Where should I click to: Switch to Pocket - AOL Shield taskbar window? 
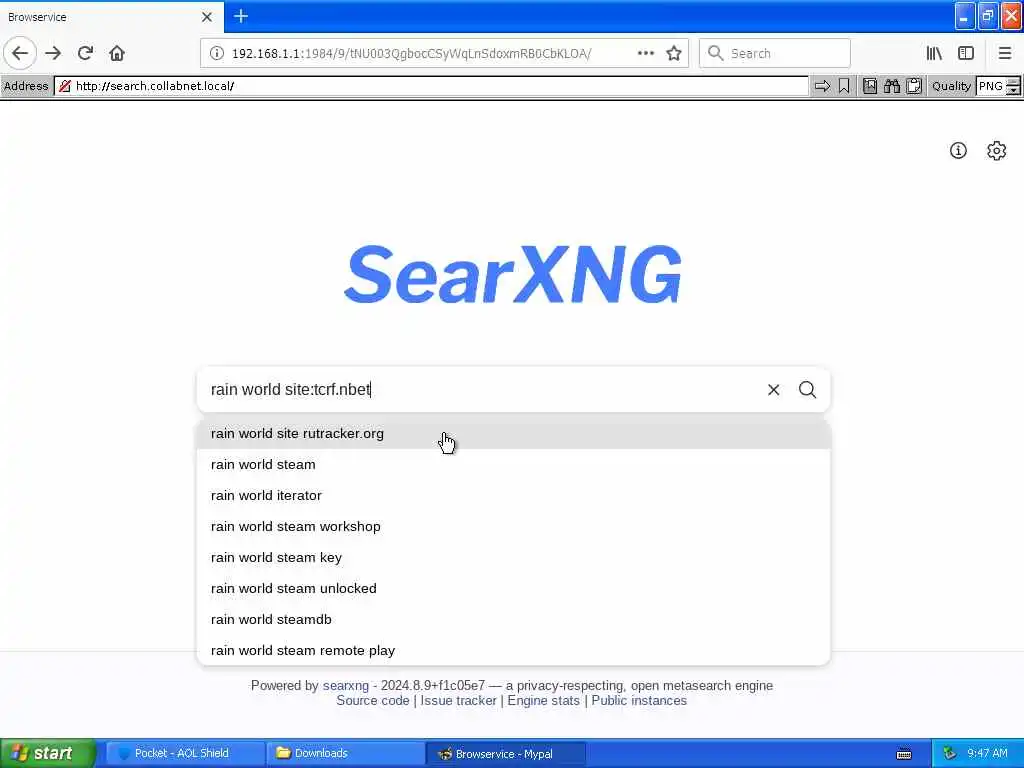[185, 754]
